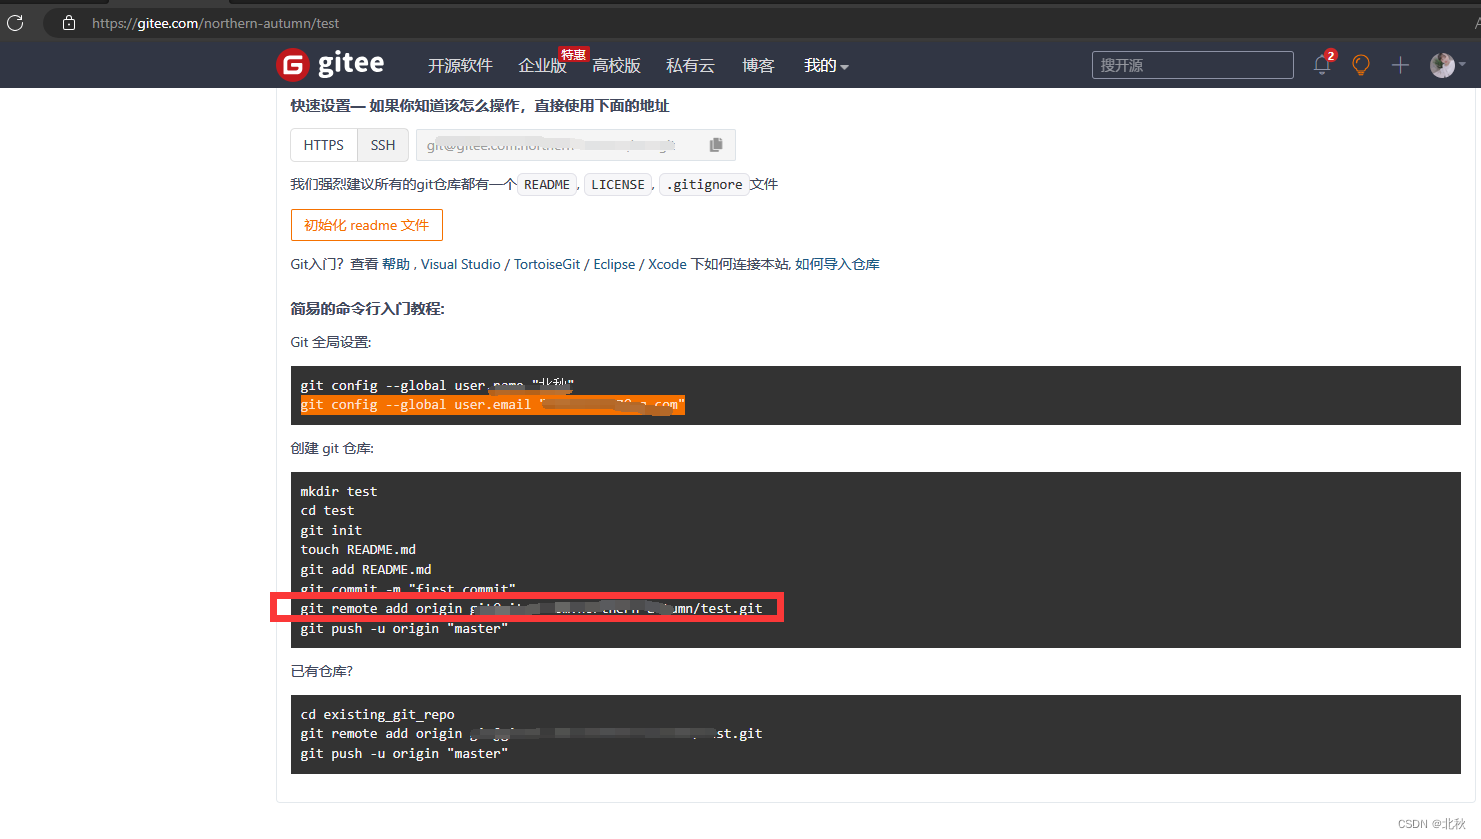Open the 开源软件 menu
1481x839 pixels.
click(x=460, y=65)
